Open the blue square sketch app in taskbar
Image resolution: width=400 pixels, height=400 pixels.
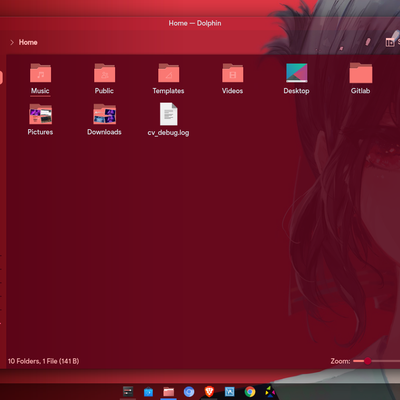[230, 392]
